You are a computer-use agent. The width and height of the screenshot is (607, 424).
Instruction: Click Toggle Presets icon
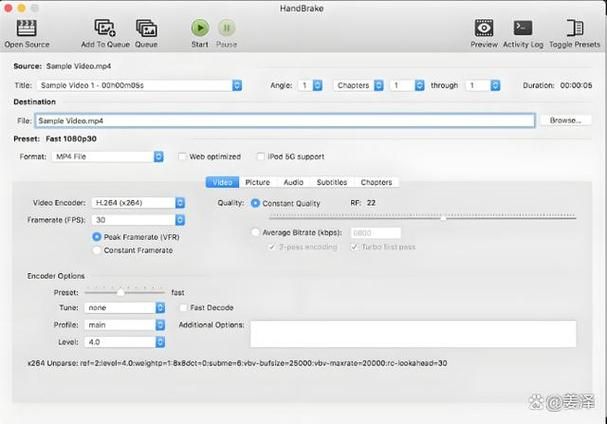click(574, 28)
